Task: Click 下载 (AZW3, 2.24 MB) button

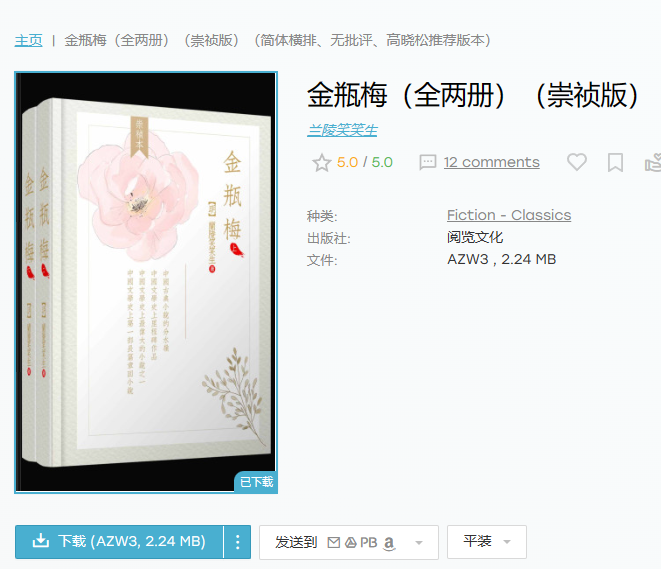Action: pos(119,542)
